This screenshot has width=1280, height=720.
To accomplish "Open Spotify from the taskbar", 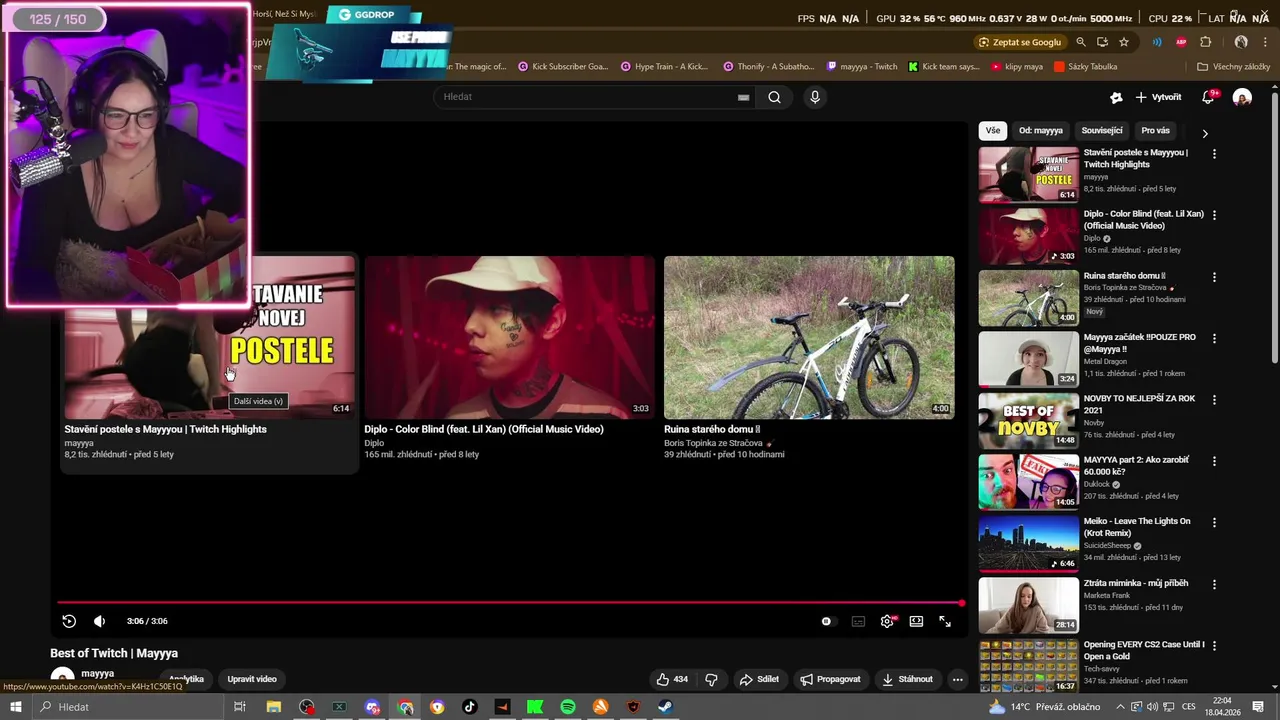I will pyautogui.click(x=568, y=707).
